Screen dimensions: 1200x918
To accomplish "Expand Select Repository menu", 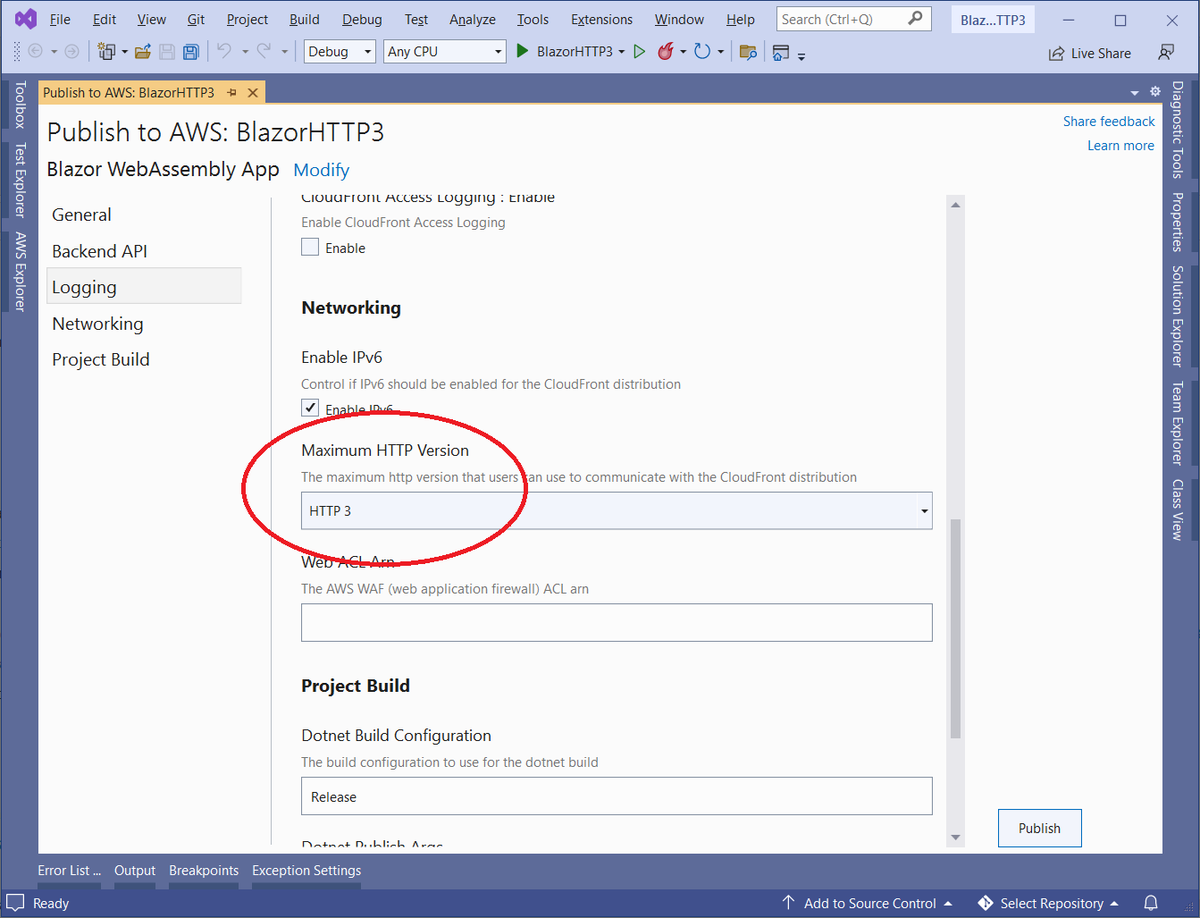I will tap(1049, 903).
